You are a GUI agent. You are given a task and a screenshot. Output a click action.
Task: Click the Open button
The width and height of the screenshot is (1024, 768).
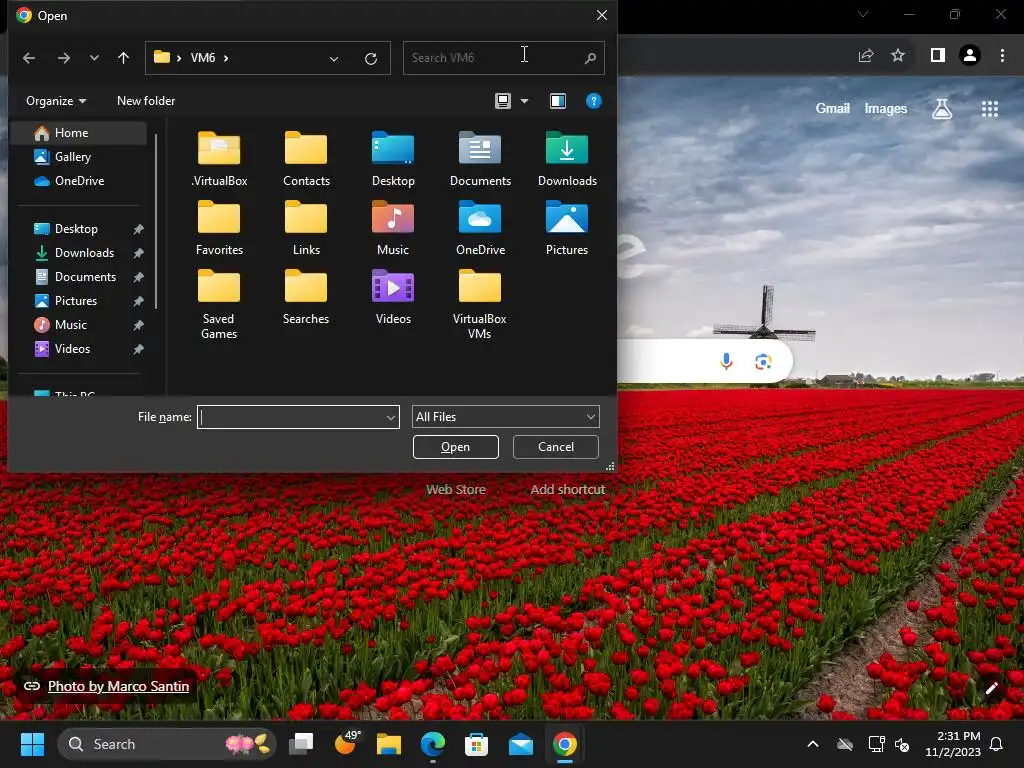point(456,447)
